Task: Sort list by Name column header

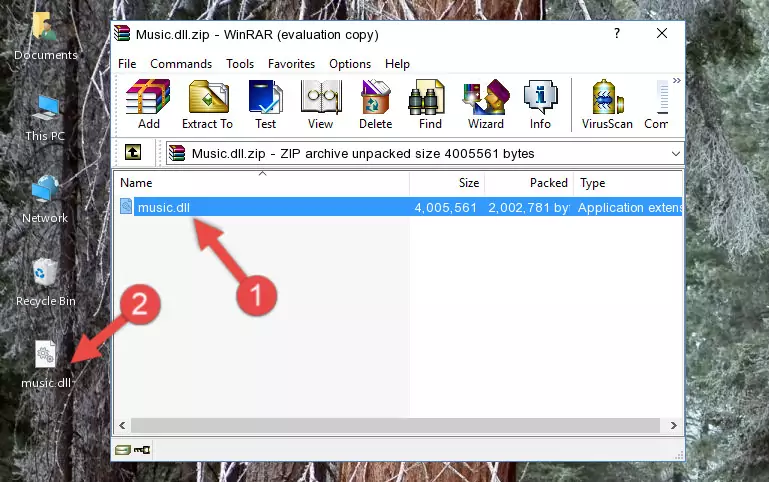Action: (x=262, y=183)
